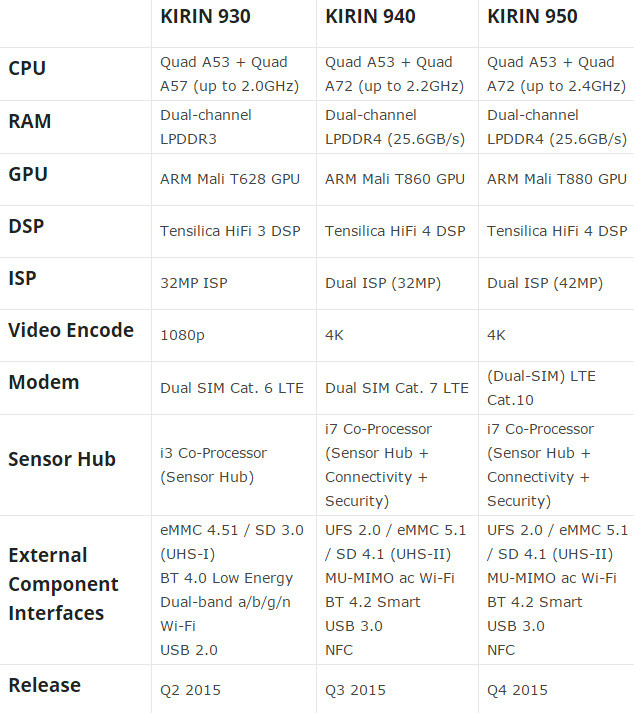Click the Release row label
The height and width of the screenshot is (713, 634).
(x=45, y=685)
